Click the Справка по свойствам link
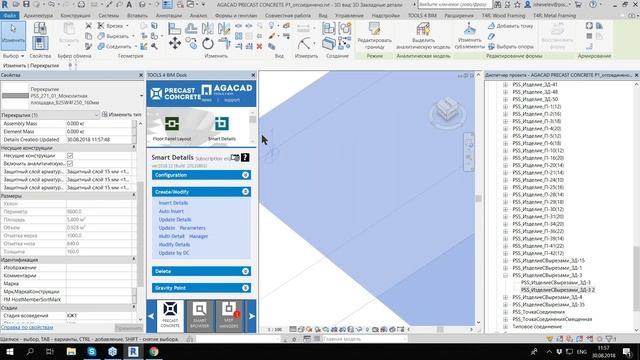Image resolution: width=640 pixels, height=360 pixels. click(27, 327)
